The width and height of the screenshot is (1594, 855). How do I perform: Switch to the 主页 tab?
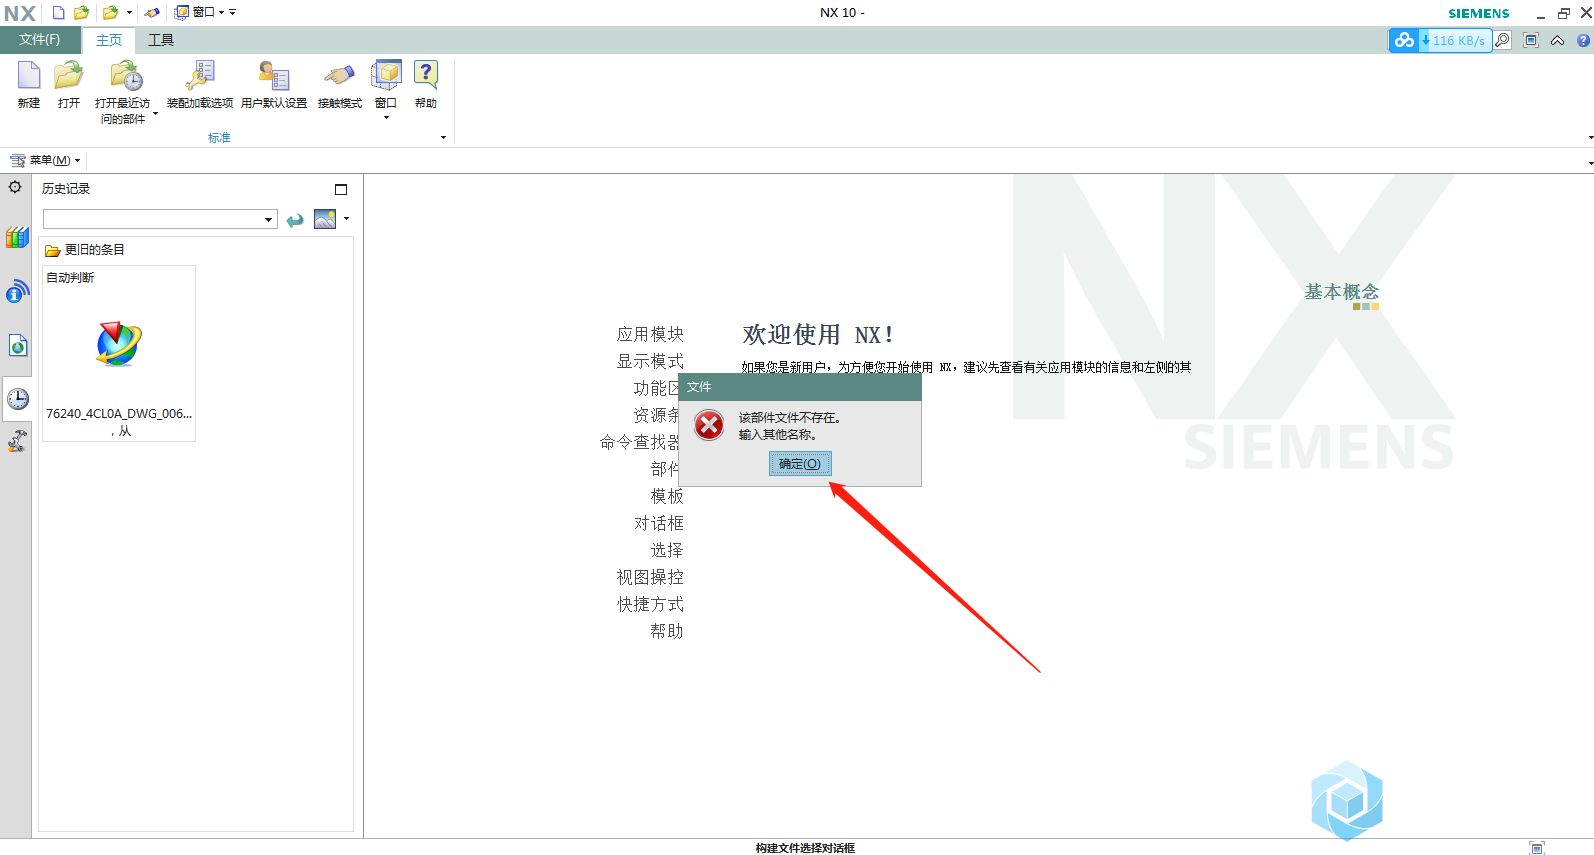click(109, 40)
